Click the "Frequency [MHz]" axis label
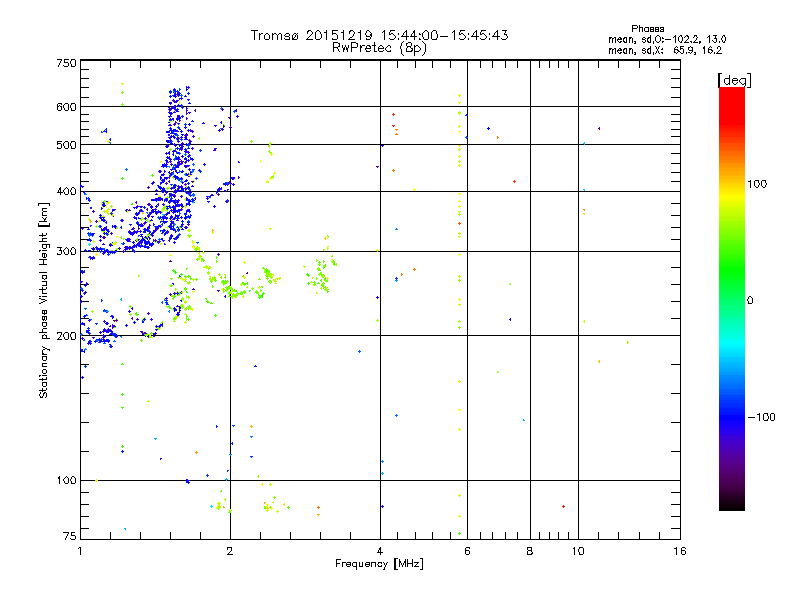This screenshot has width=800, height=600. (379, 564)
